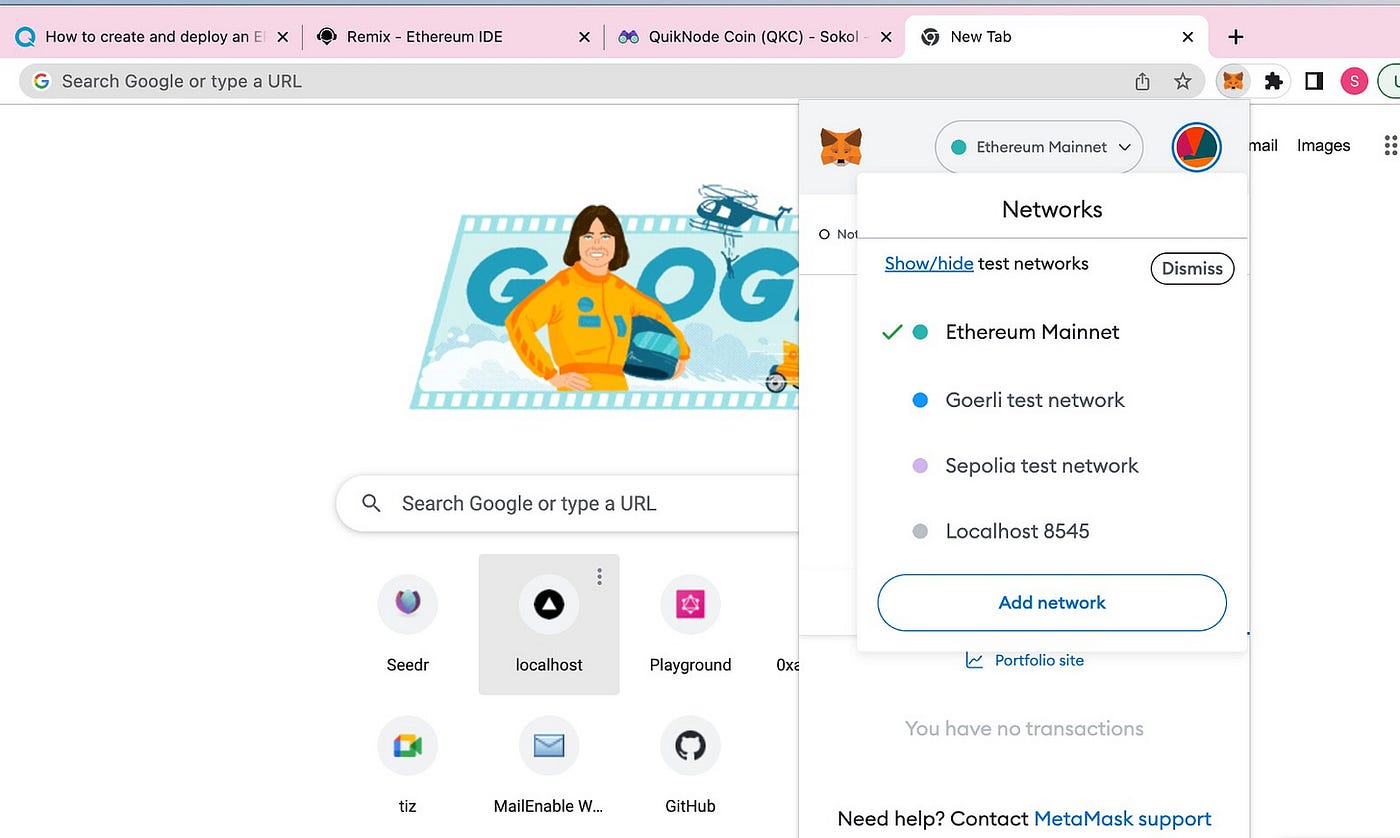Switch to the New Tab tab
The height and width of the screenshot is (838, 1400).
[x=1056, y=37]
